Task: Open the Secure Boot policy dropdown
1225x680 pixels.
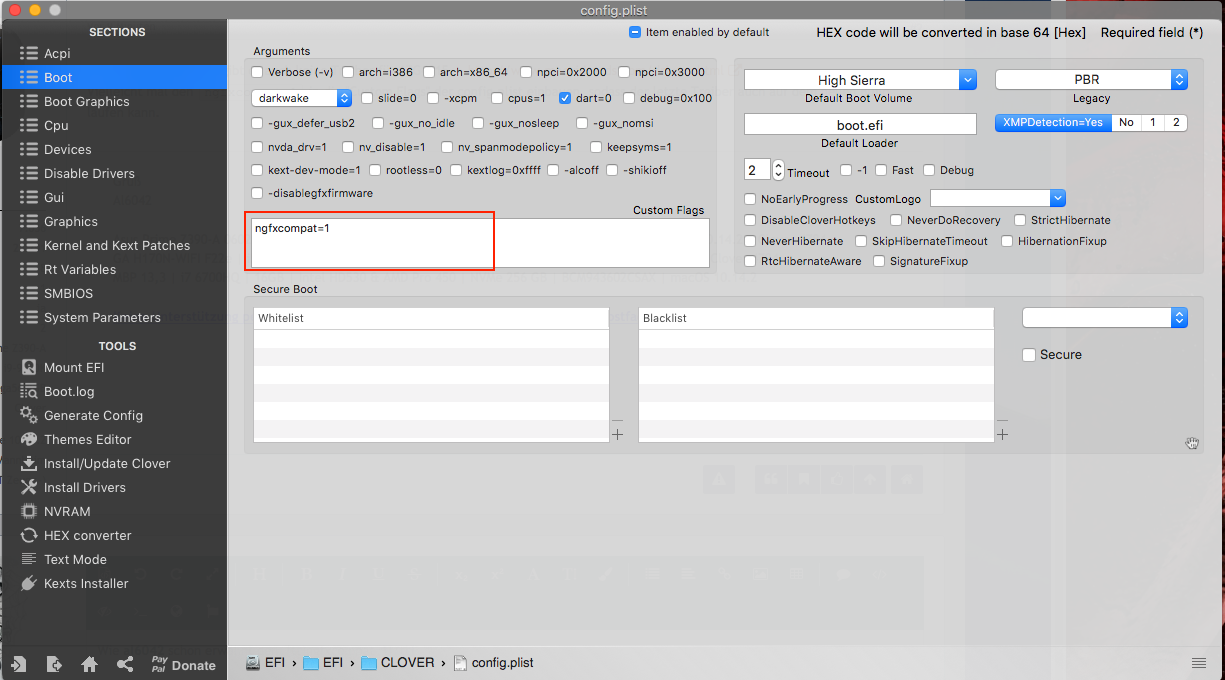Action: pos(1105,317)
